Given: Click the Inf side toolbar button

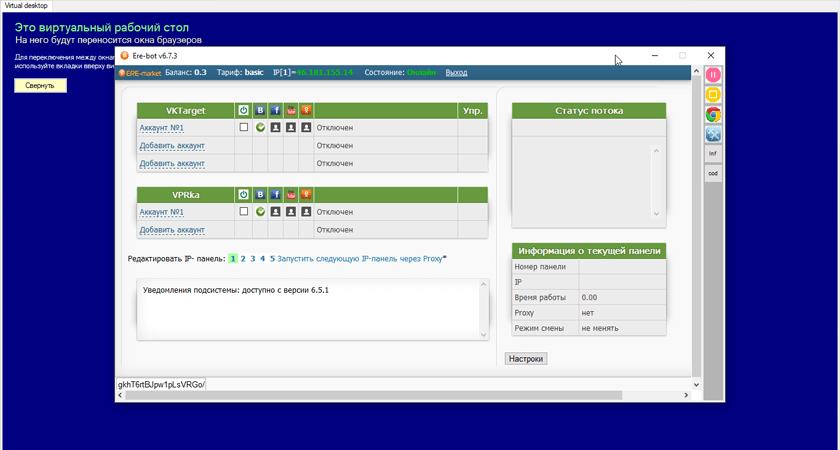Looking at the screenshot, I should pyautogui.click(x=713, y=153).
